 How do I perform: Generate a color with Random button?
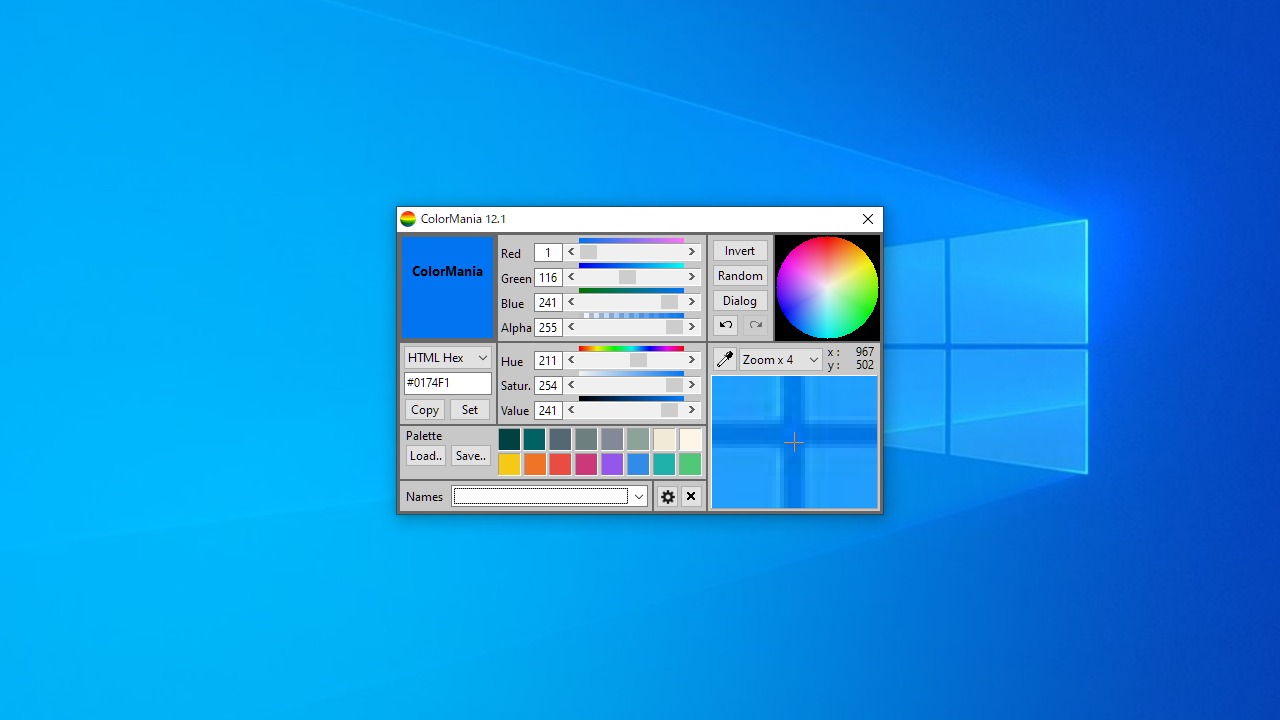[740, 276]
